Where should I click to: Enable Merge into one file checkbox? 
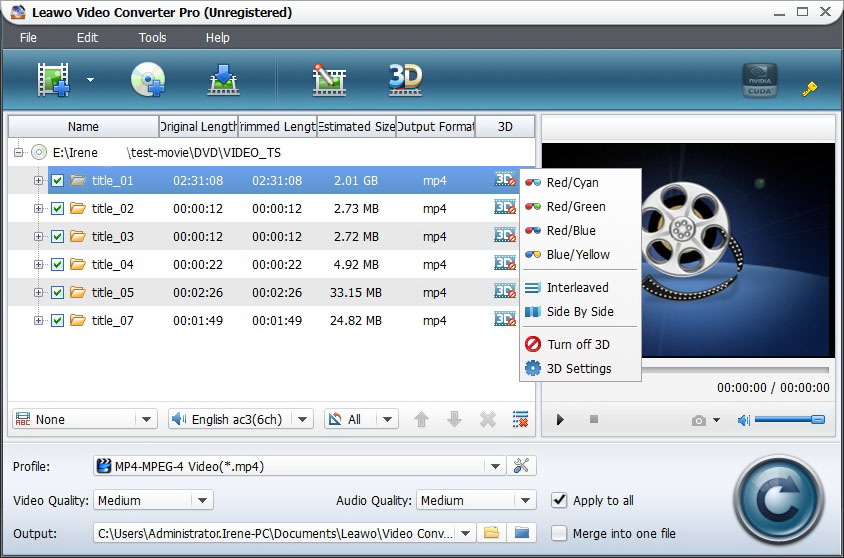(x=559, y=533)
